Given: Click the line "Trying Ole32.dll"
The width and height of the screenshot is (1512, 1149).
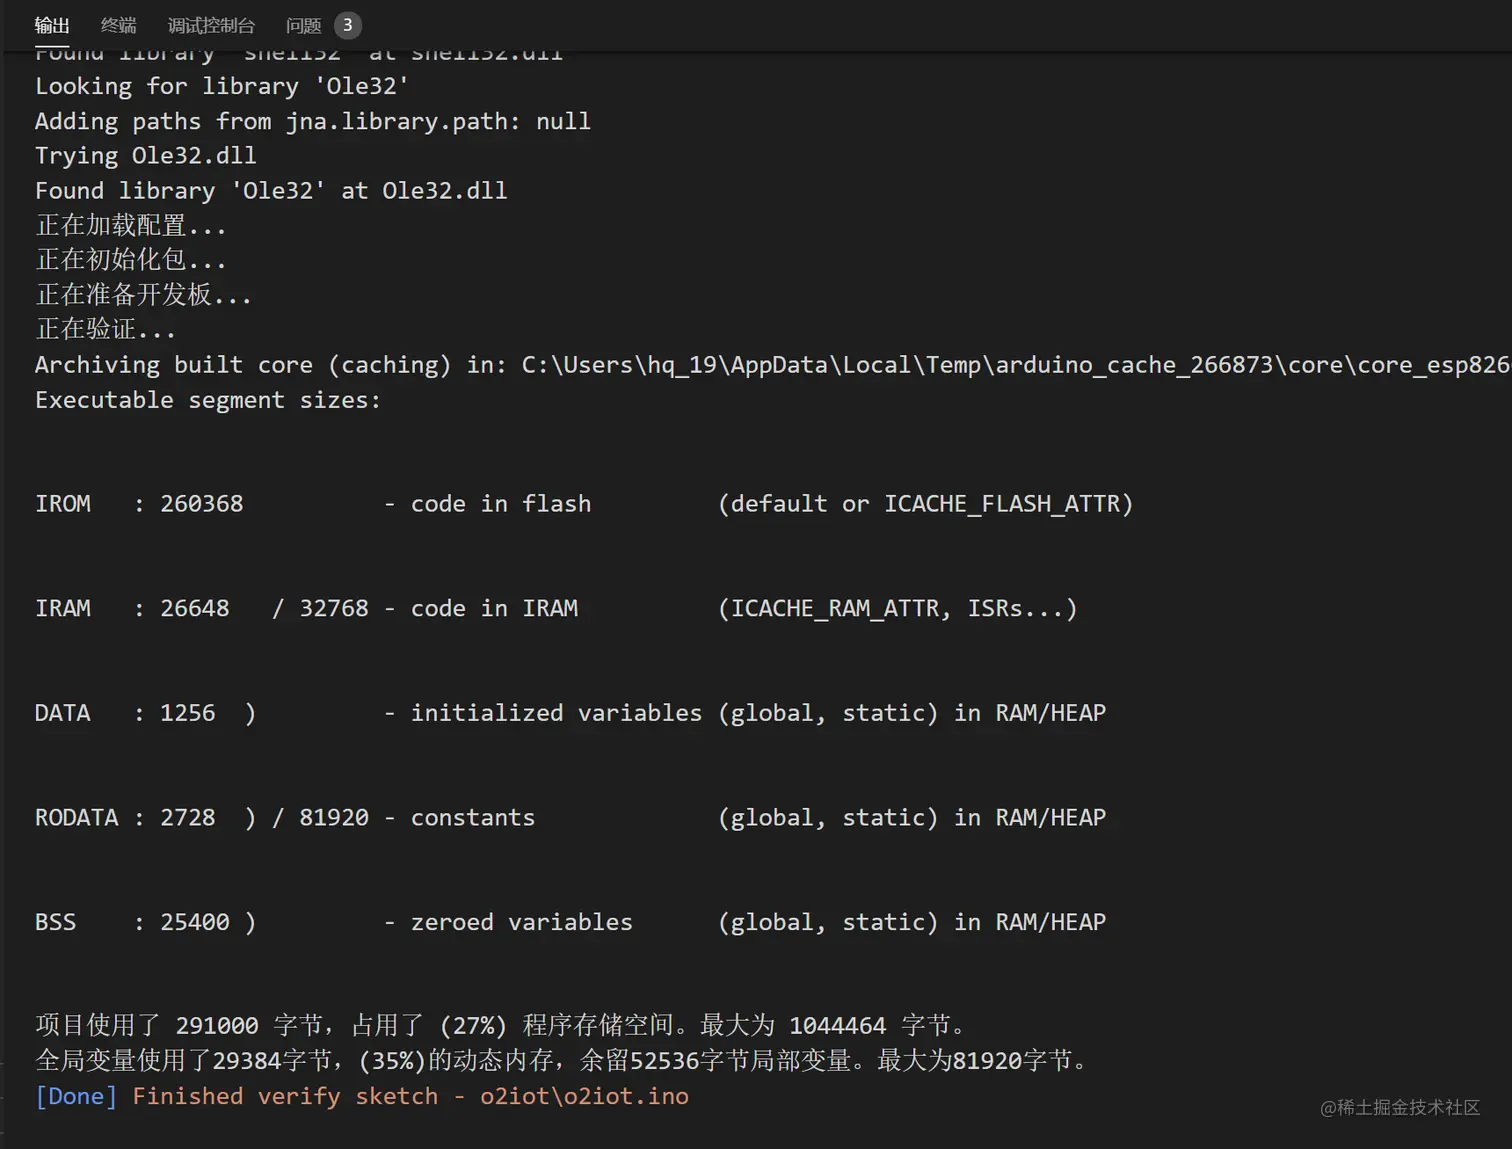Looking at the screenshot, I should [x=146, y=156].
